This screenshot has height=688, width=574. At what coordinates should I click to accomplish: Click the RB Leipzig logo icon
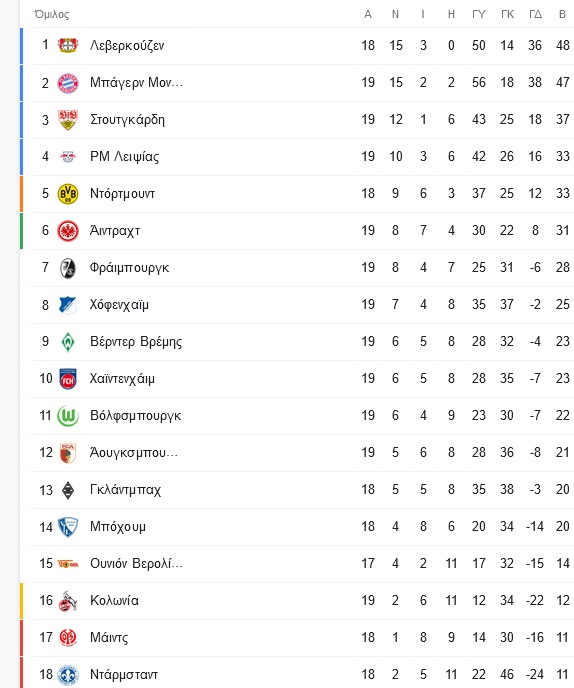[x=68, y=157]
